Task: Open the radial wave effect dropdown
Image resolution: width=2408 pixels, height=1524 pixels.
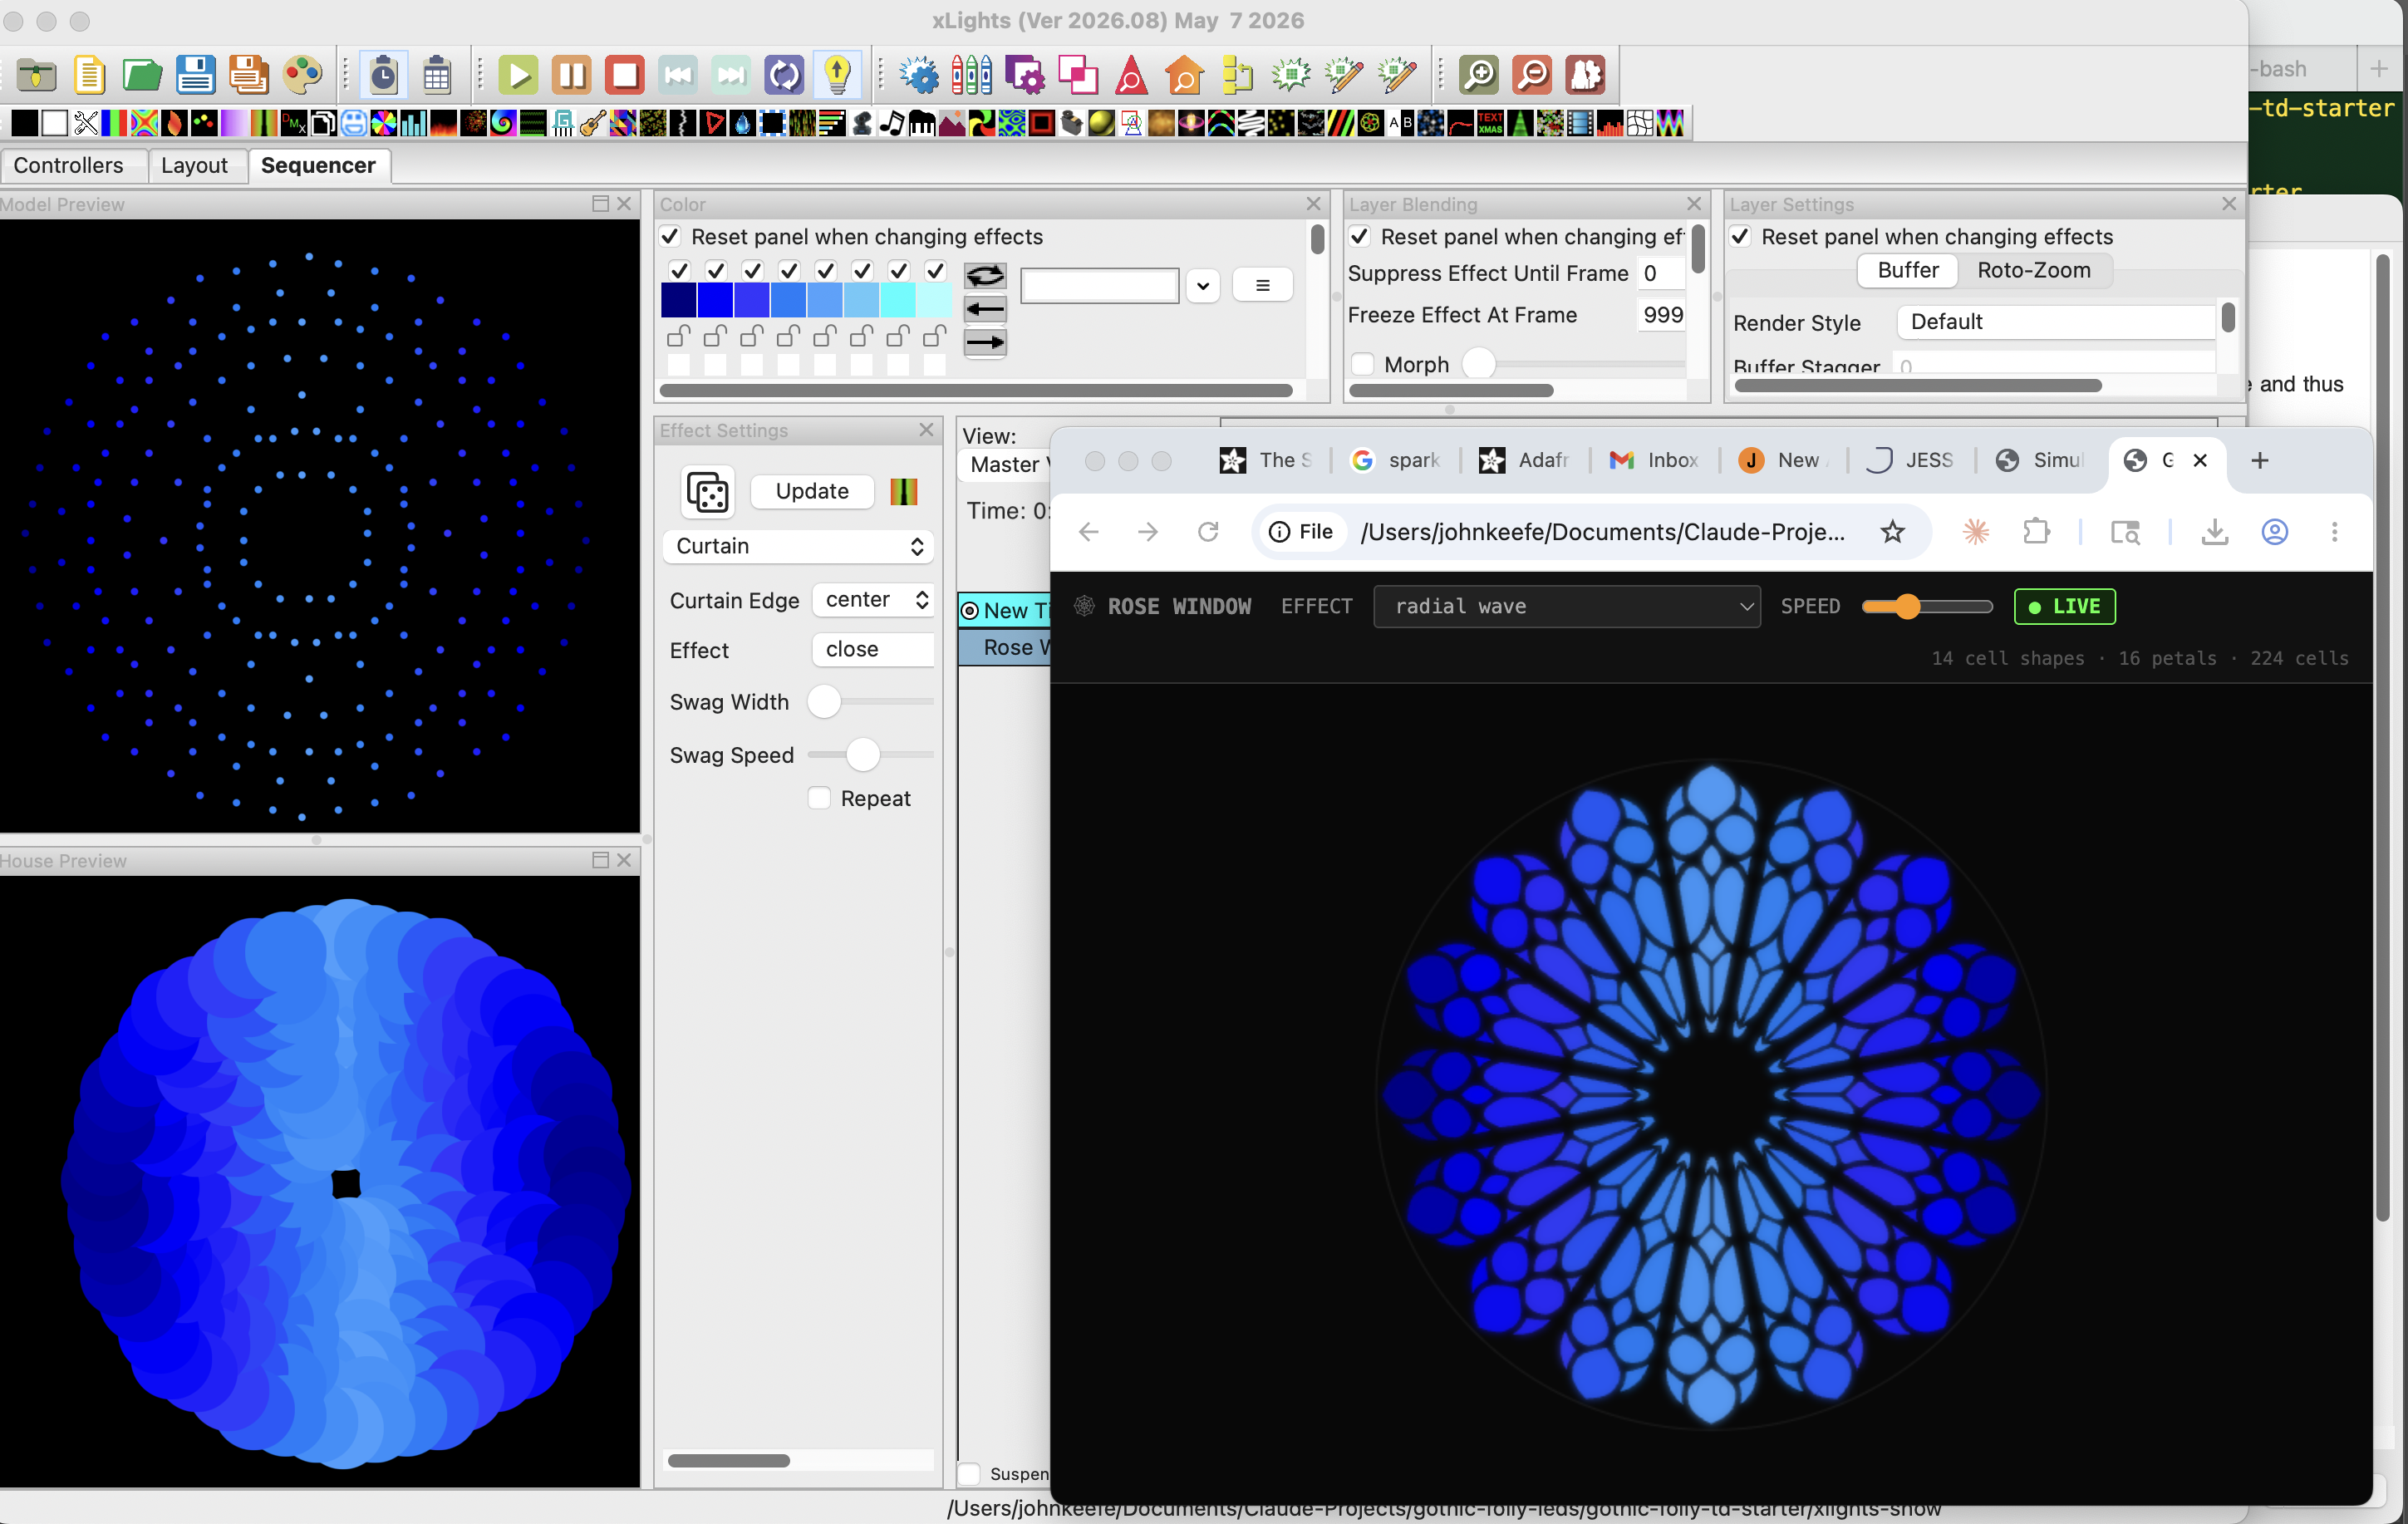Action: click(1567, 607)
